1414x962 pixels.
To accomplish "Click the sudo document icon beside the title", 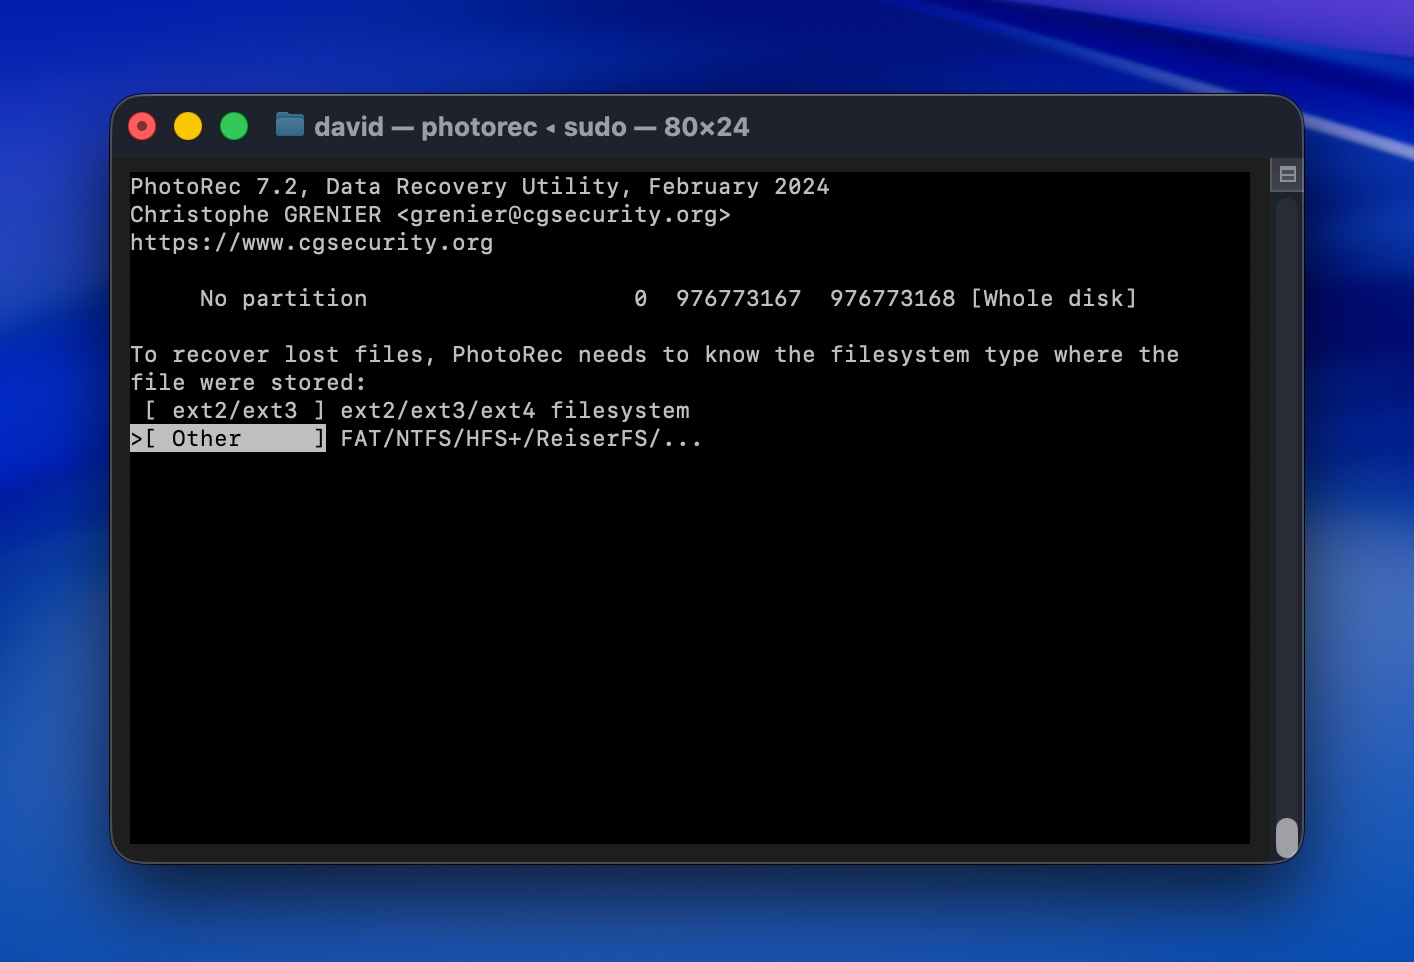I will (594, 127).
